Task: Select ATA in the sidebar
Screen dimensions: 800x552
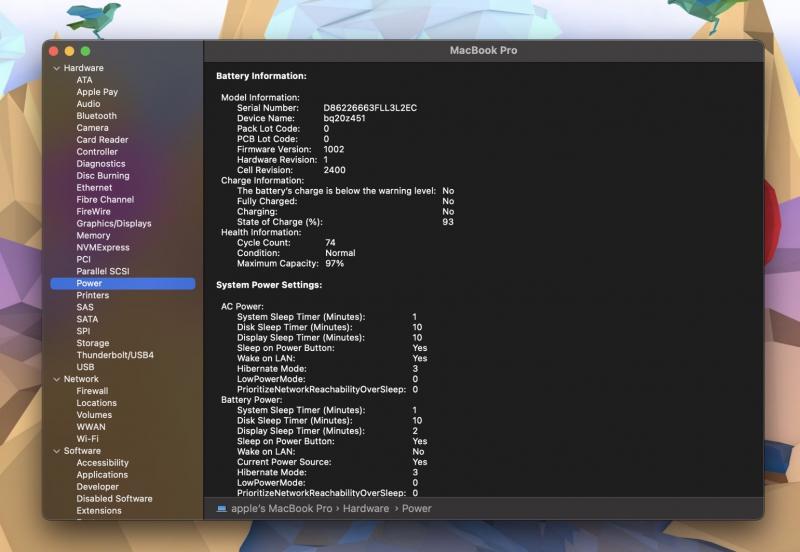Action: point(84,80)
